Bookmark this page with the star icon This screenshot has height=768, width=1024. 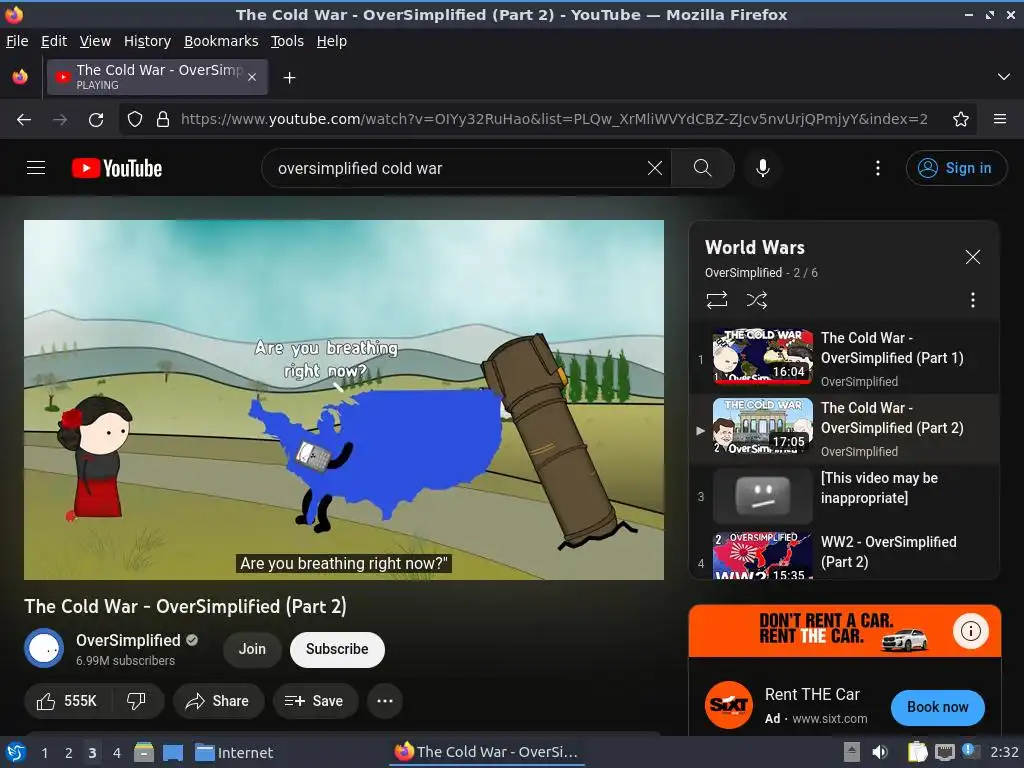[961, 120]
